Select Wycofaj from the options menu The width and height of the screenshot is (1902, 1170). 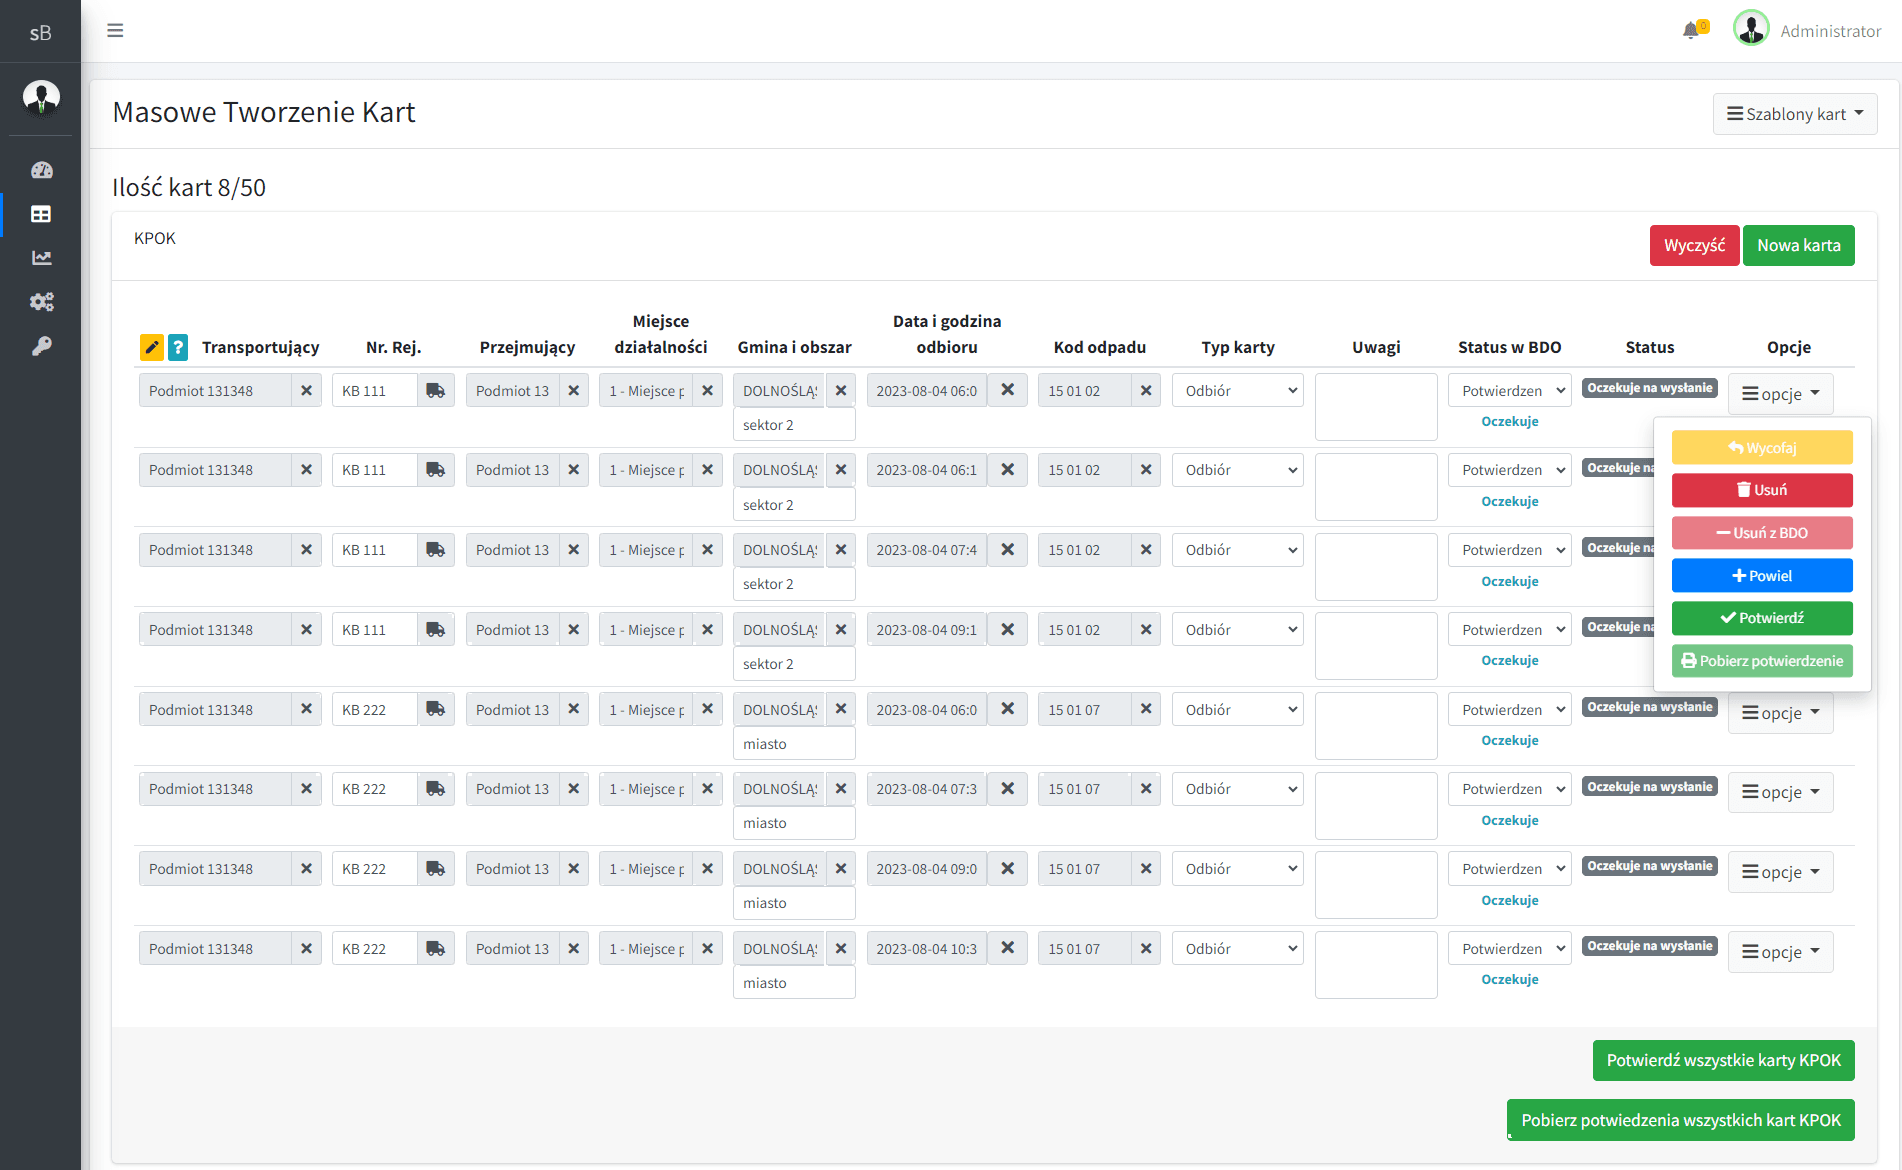tap(1762, 448)
